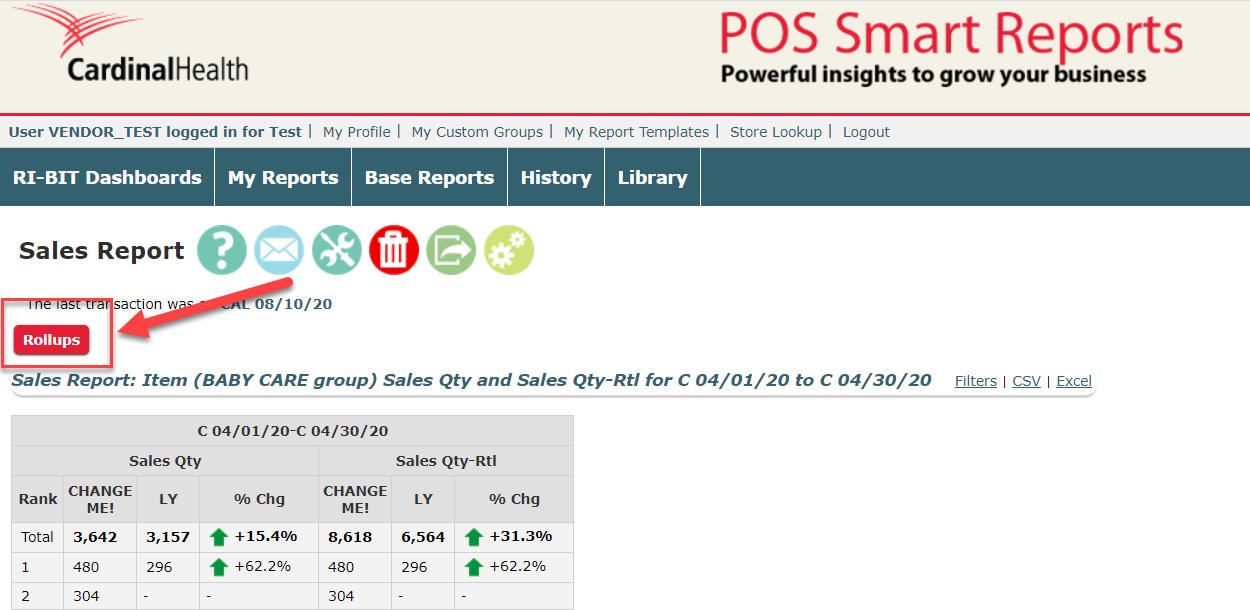1250x610 pixels.
Task: Switch to the My Reports tab
Action: (x=283, y=178)
